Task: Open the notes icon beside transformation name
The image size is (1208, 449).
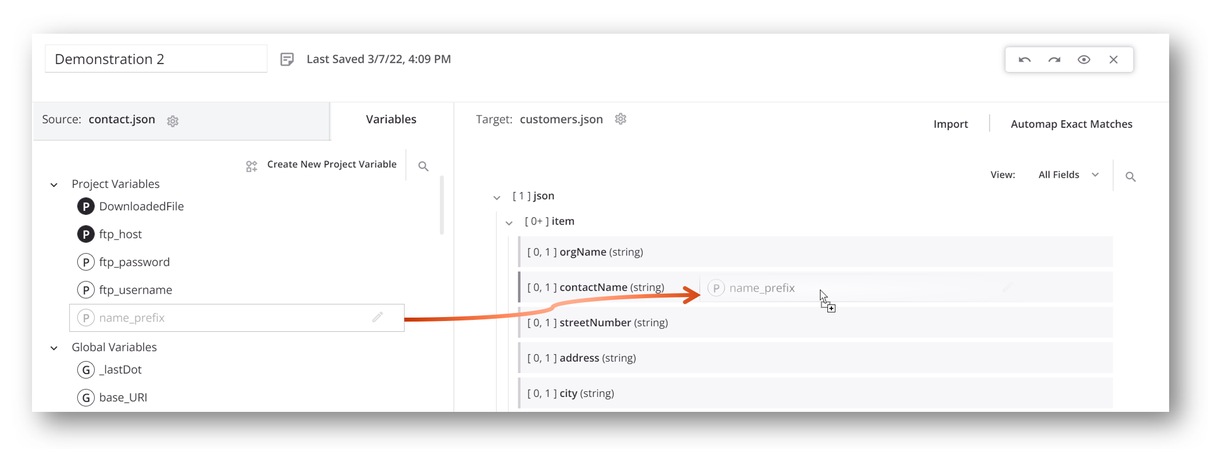Action: tap(287, 60)
